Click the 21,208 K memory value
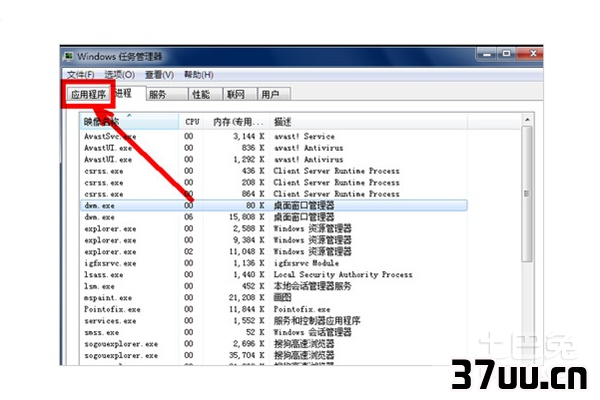Image resolution: width=600 pixels, height=400 pixels. (x=246, y=297)
